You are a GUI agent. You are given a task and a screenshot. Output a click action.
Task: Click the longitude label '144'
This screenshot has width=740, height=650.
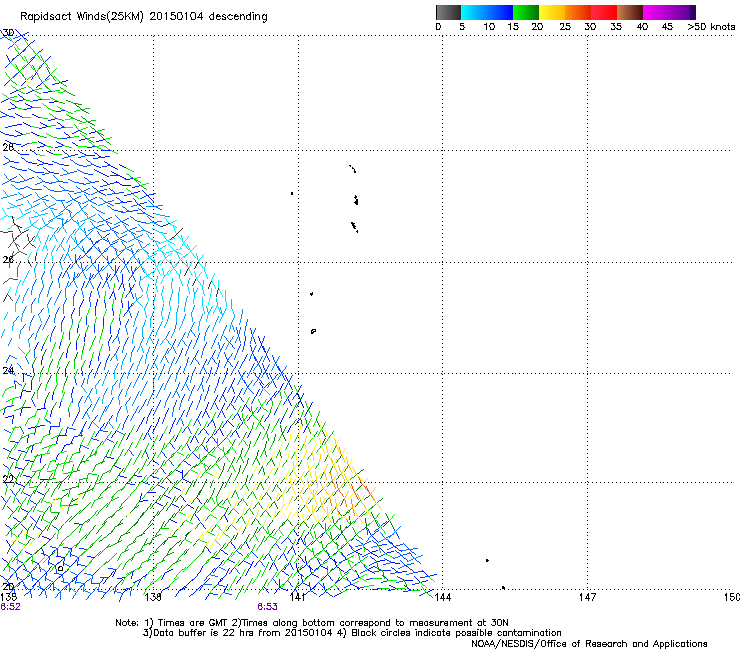442,597
